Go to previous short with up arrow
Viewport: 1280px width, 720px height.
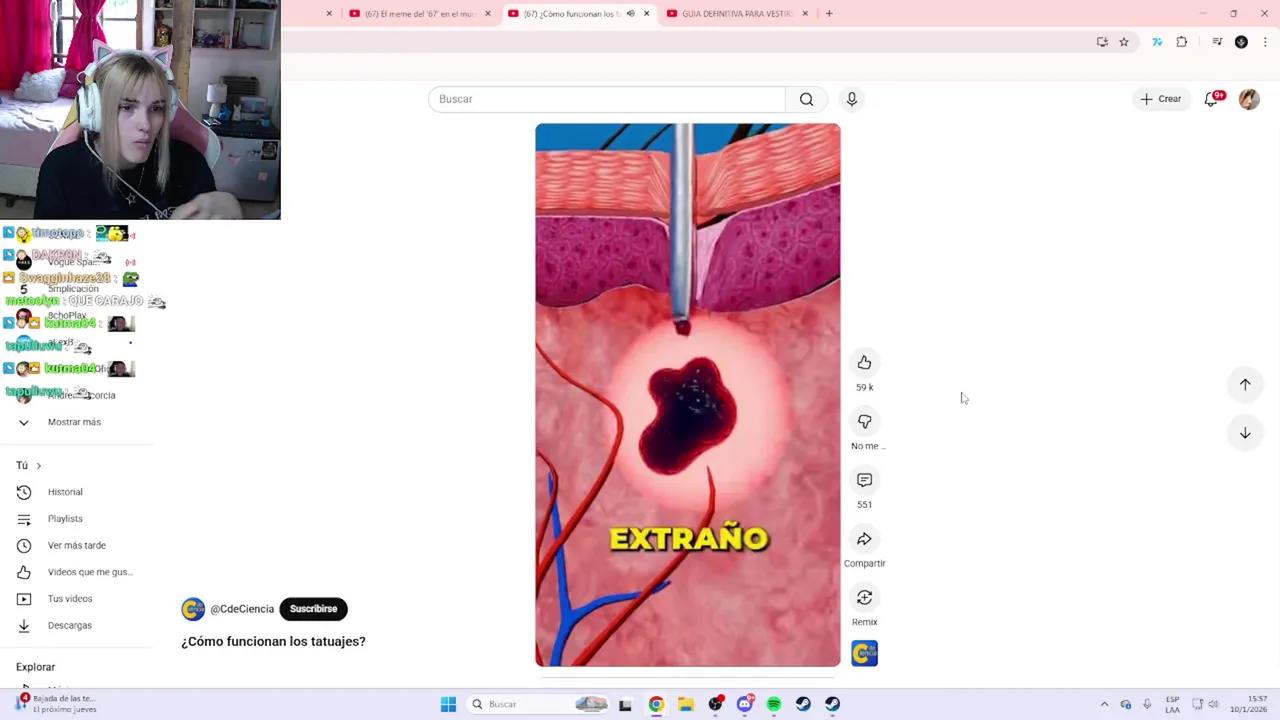pyautogui.click(x=1245, y=384)
